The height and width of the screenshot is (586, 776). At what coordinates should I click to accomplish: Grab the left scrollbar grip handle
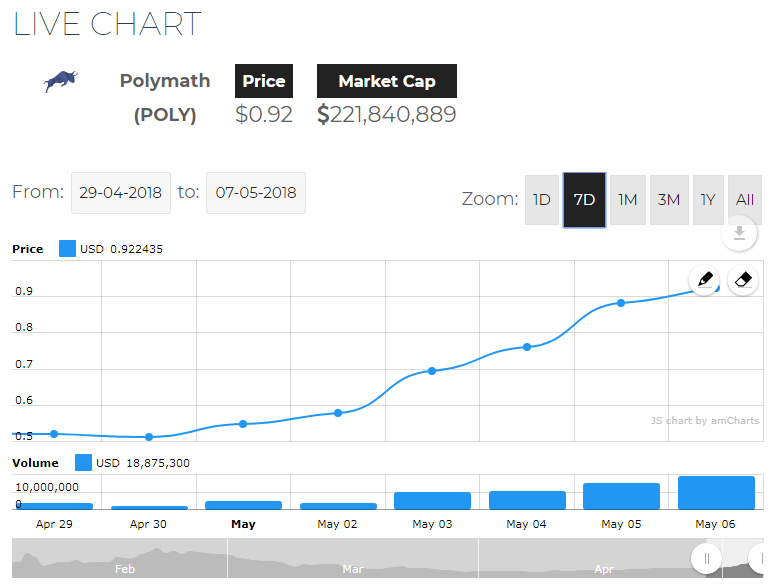[706, 558]
